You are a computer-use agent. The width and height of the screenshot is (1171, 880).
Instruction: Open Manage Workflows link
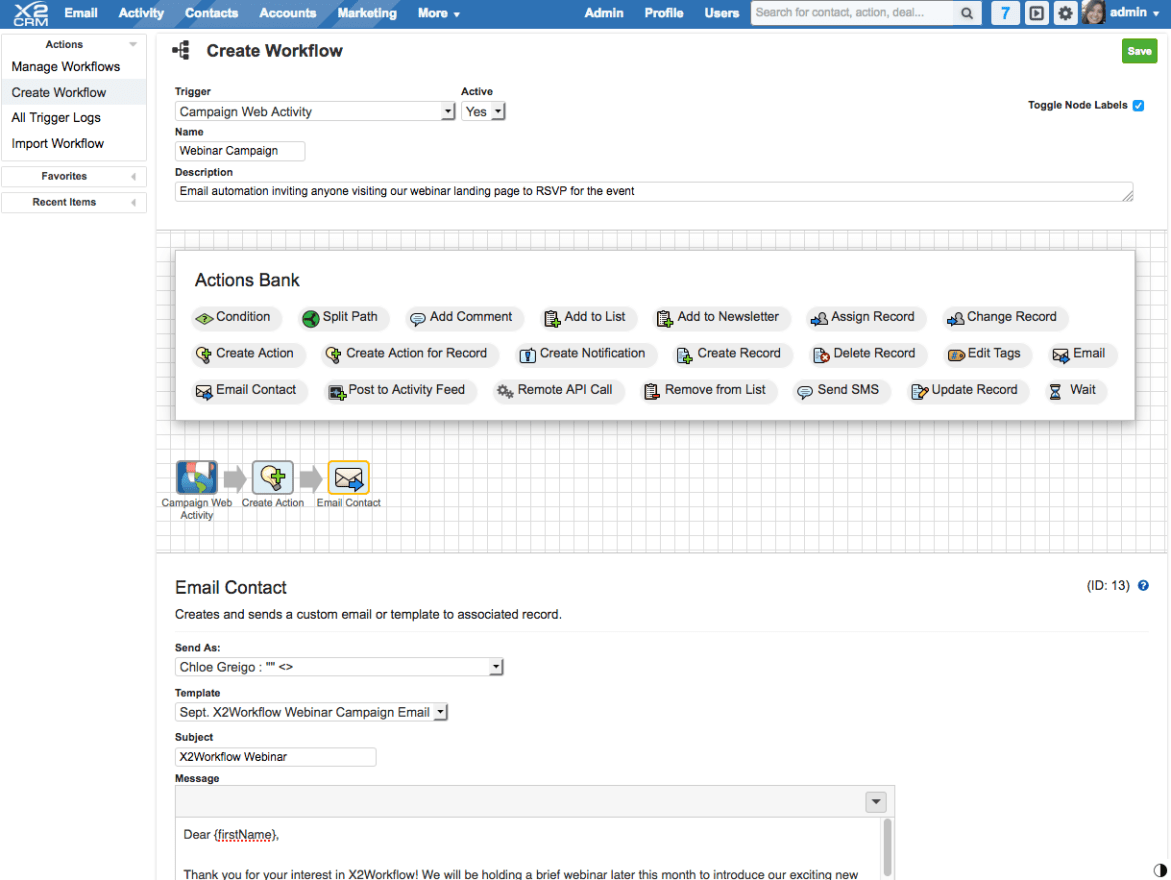pyautogui.click(x=66, y=66)
